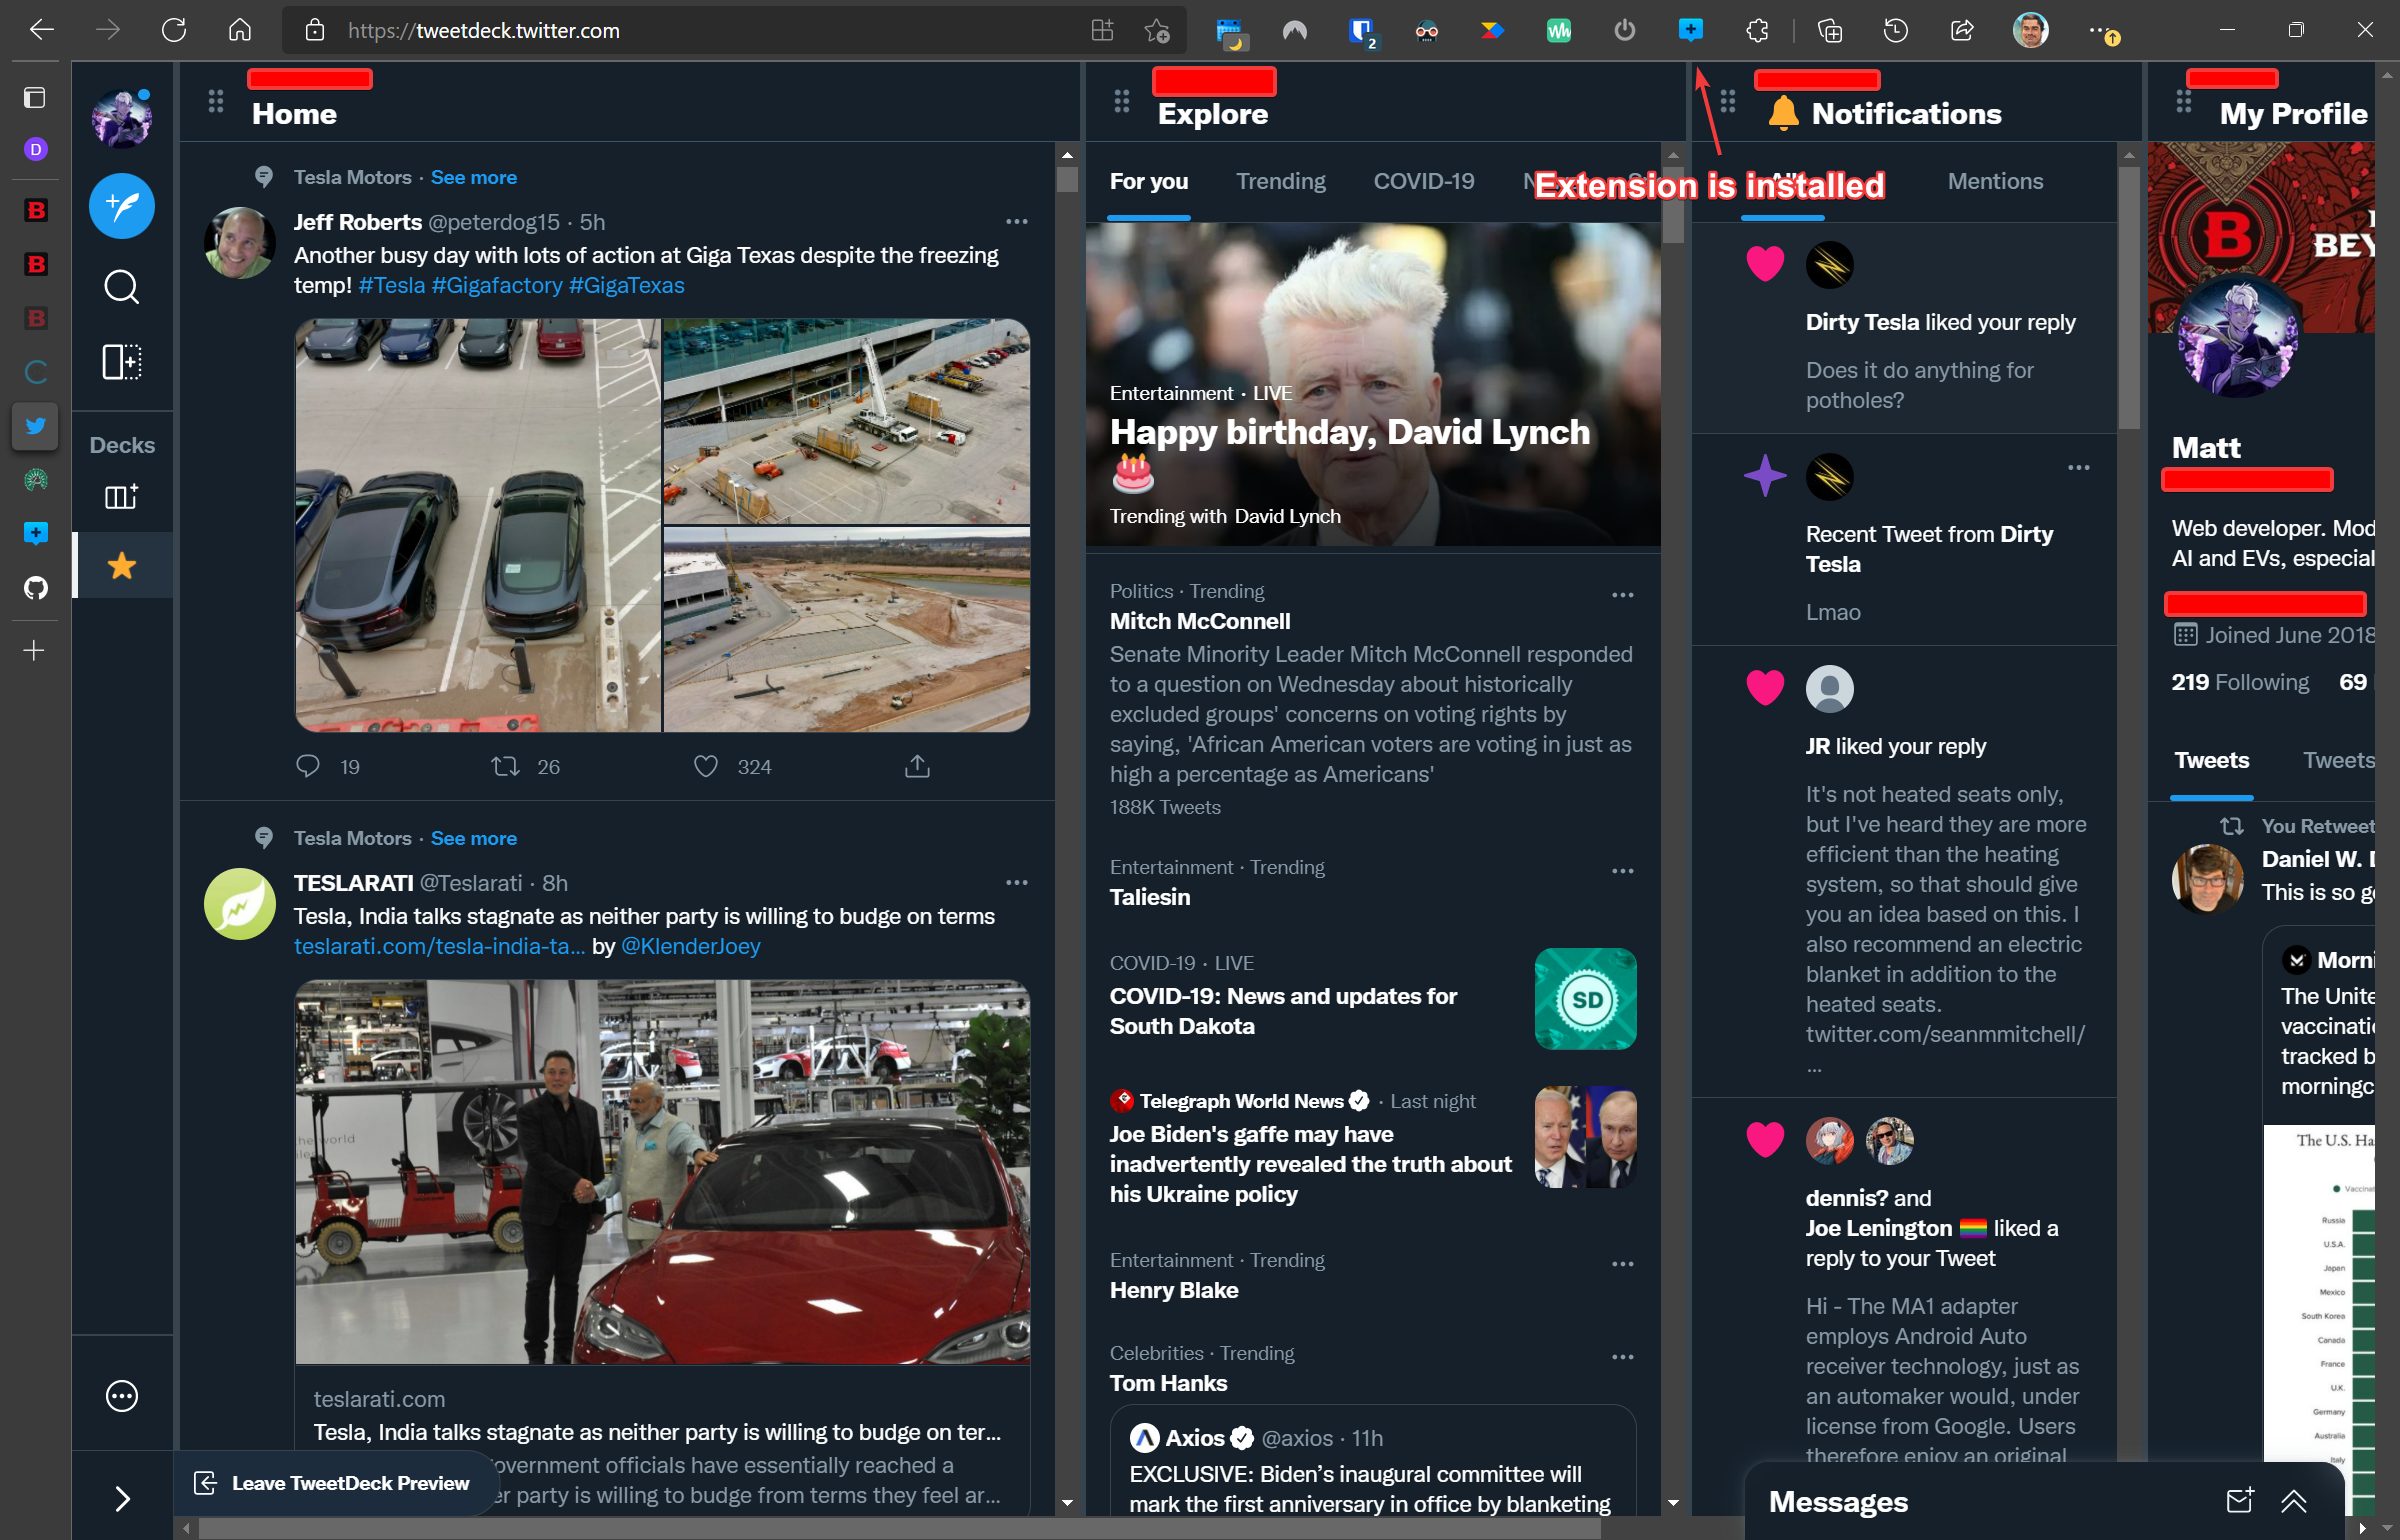
Task: Compose a new tweet with the feather button
Action: point(122,206)
